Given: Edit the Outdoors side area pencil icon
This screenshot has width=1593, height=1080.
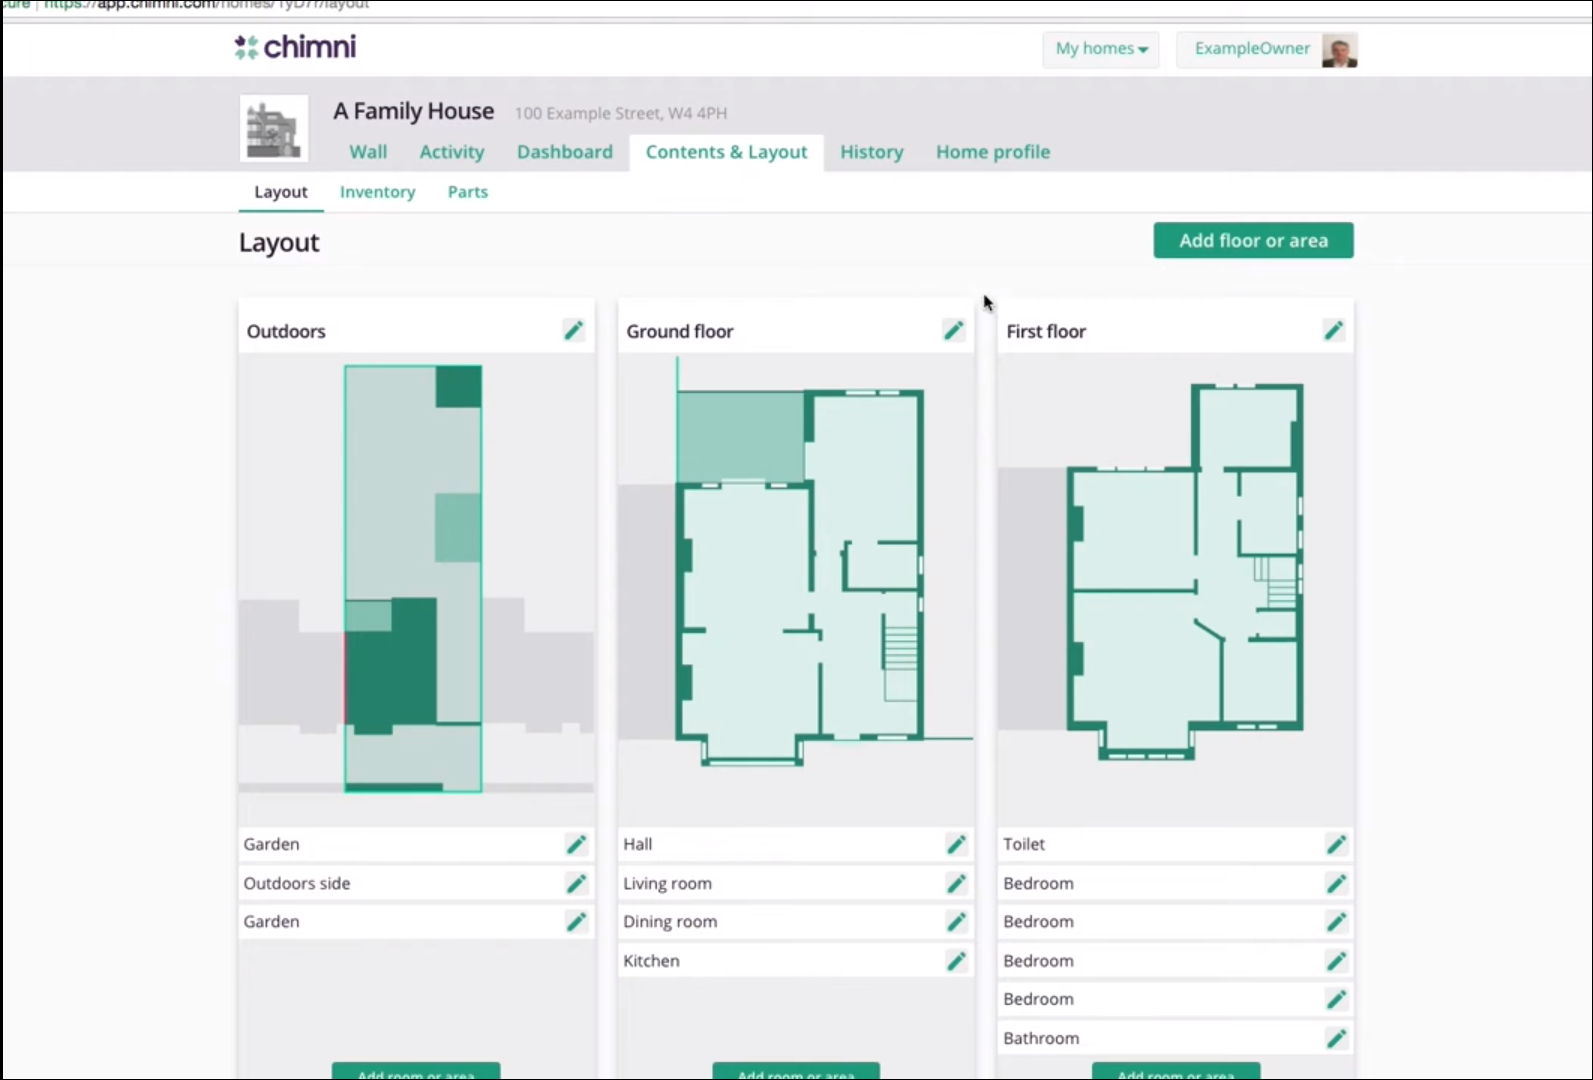Looking at the screenshot, I should [576, 883].
